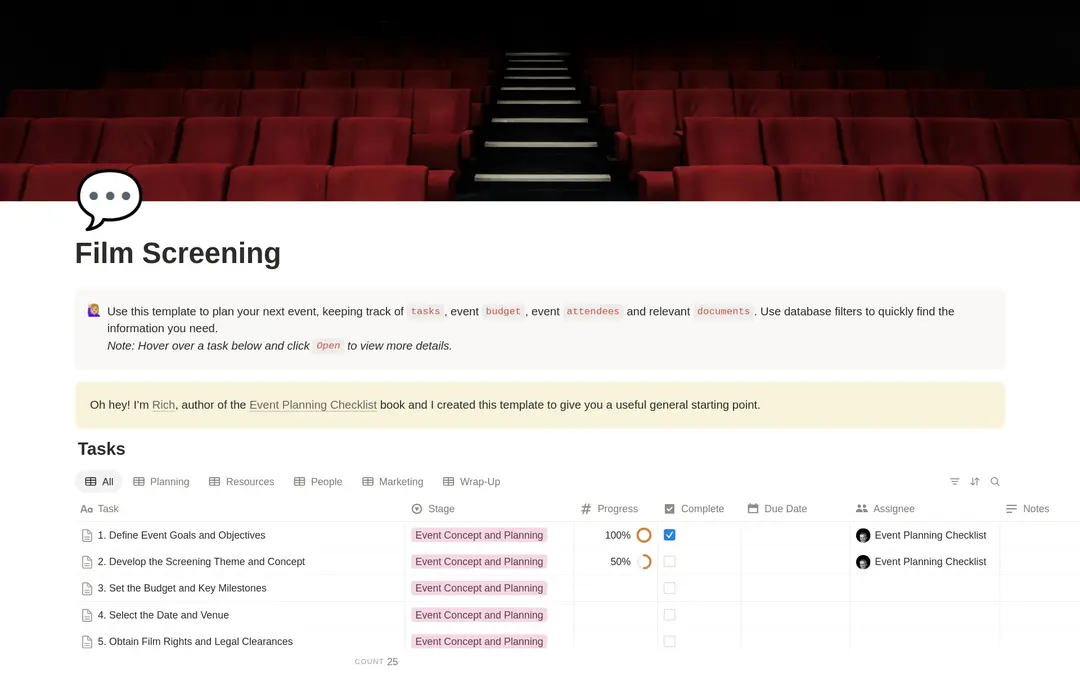This screenshot has height=674, width=1080.
Task: Click page icon of Obtain Film Rights row
Action: coord(87,642)
